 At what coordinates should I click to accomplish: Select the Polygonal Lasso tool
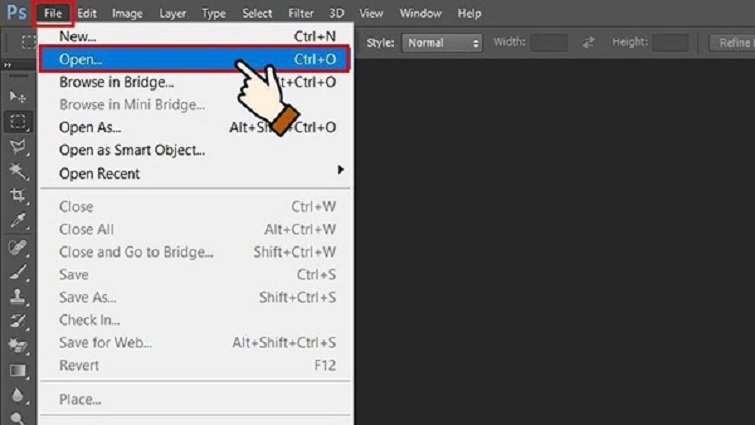point(18,146)
